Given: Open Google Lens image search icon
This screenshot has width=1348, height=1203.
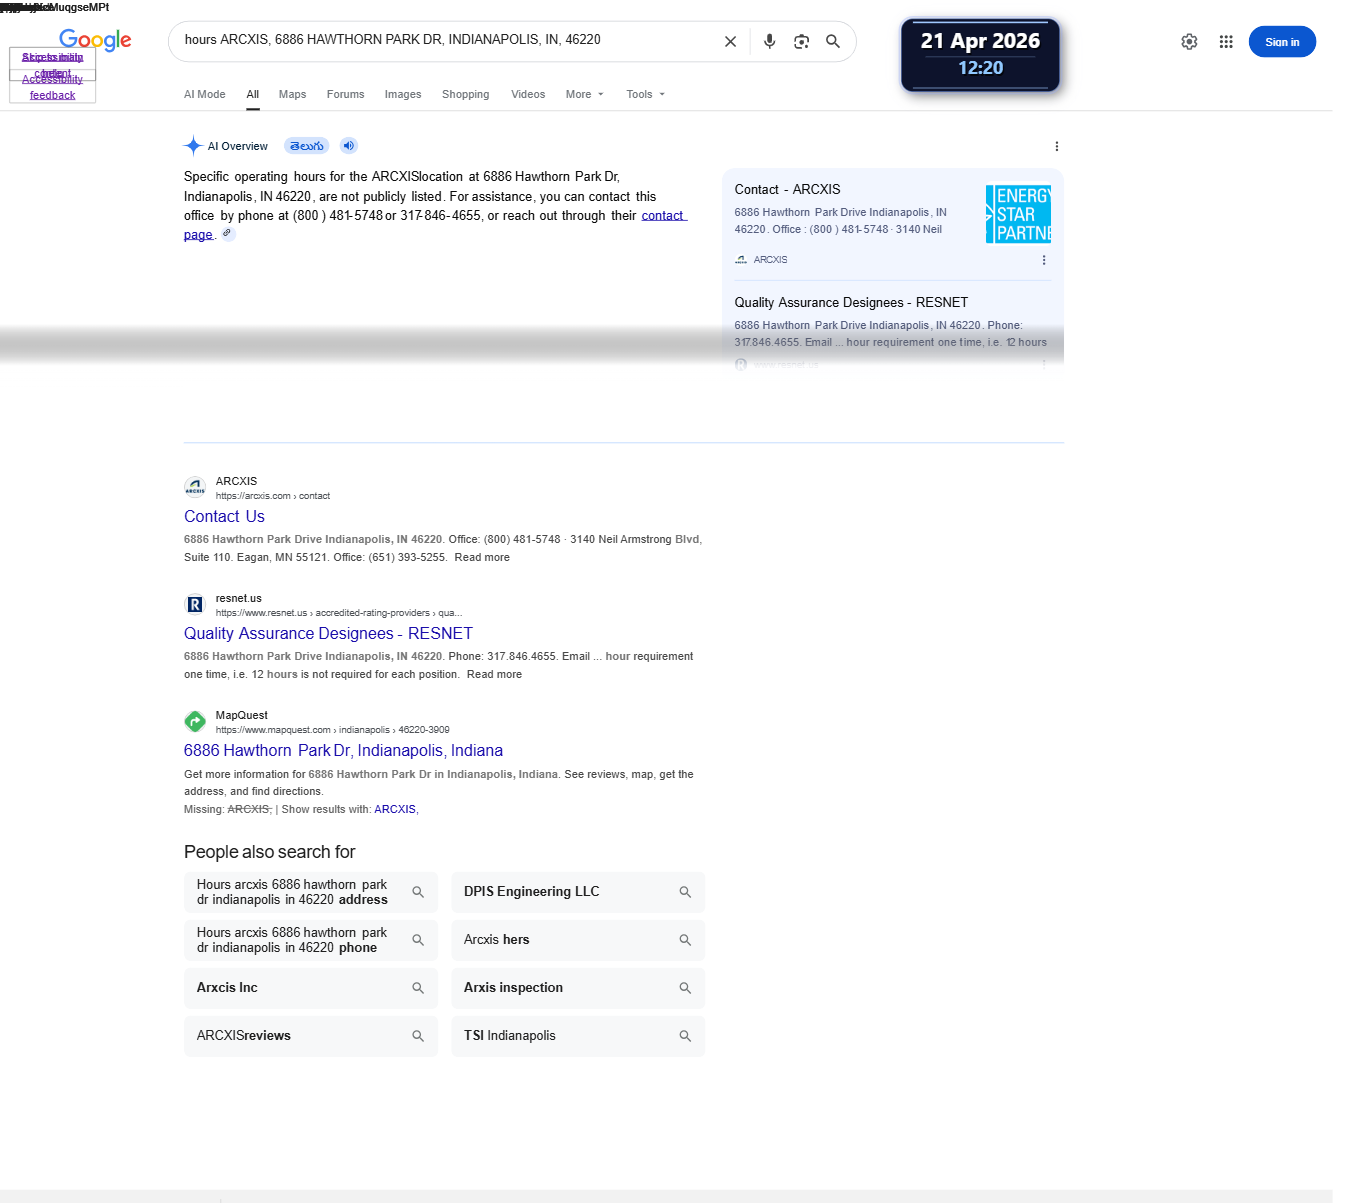Looking at the screenshot, I should (x=801, y=42).
